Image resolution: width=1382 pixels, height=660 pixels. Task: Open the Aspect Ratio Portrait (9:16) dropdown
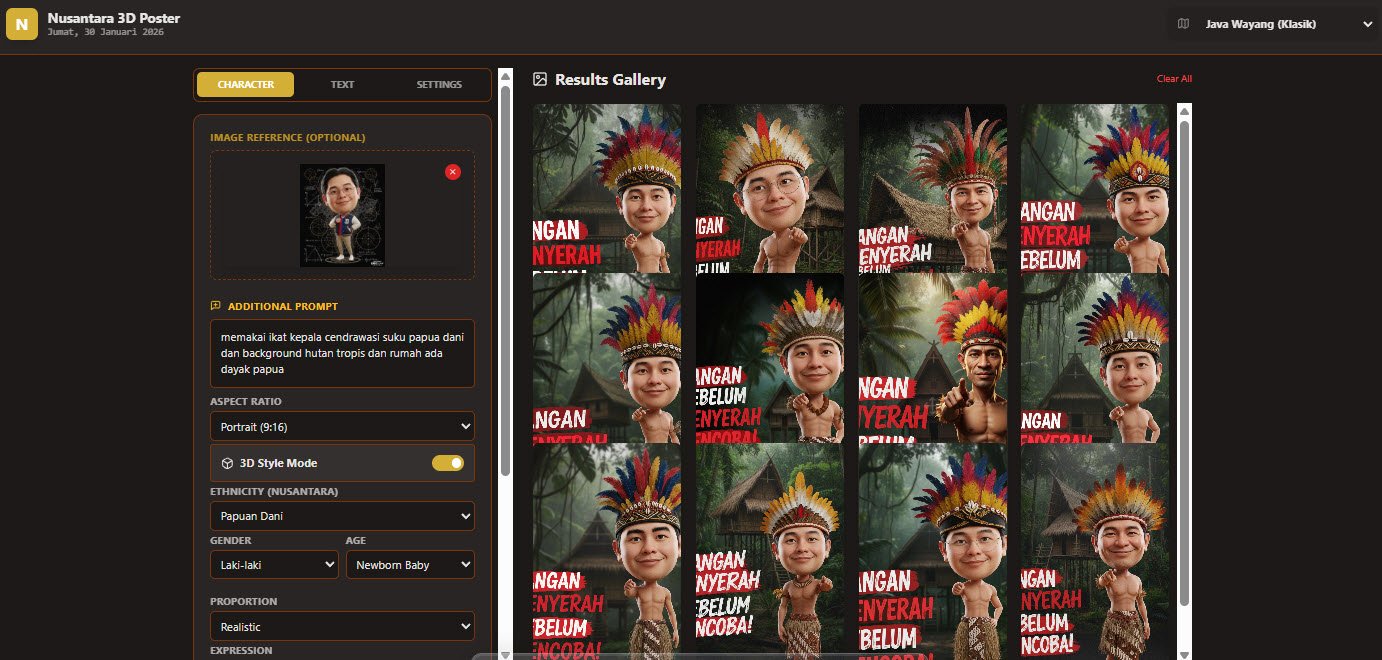click(x=342, y=426)
